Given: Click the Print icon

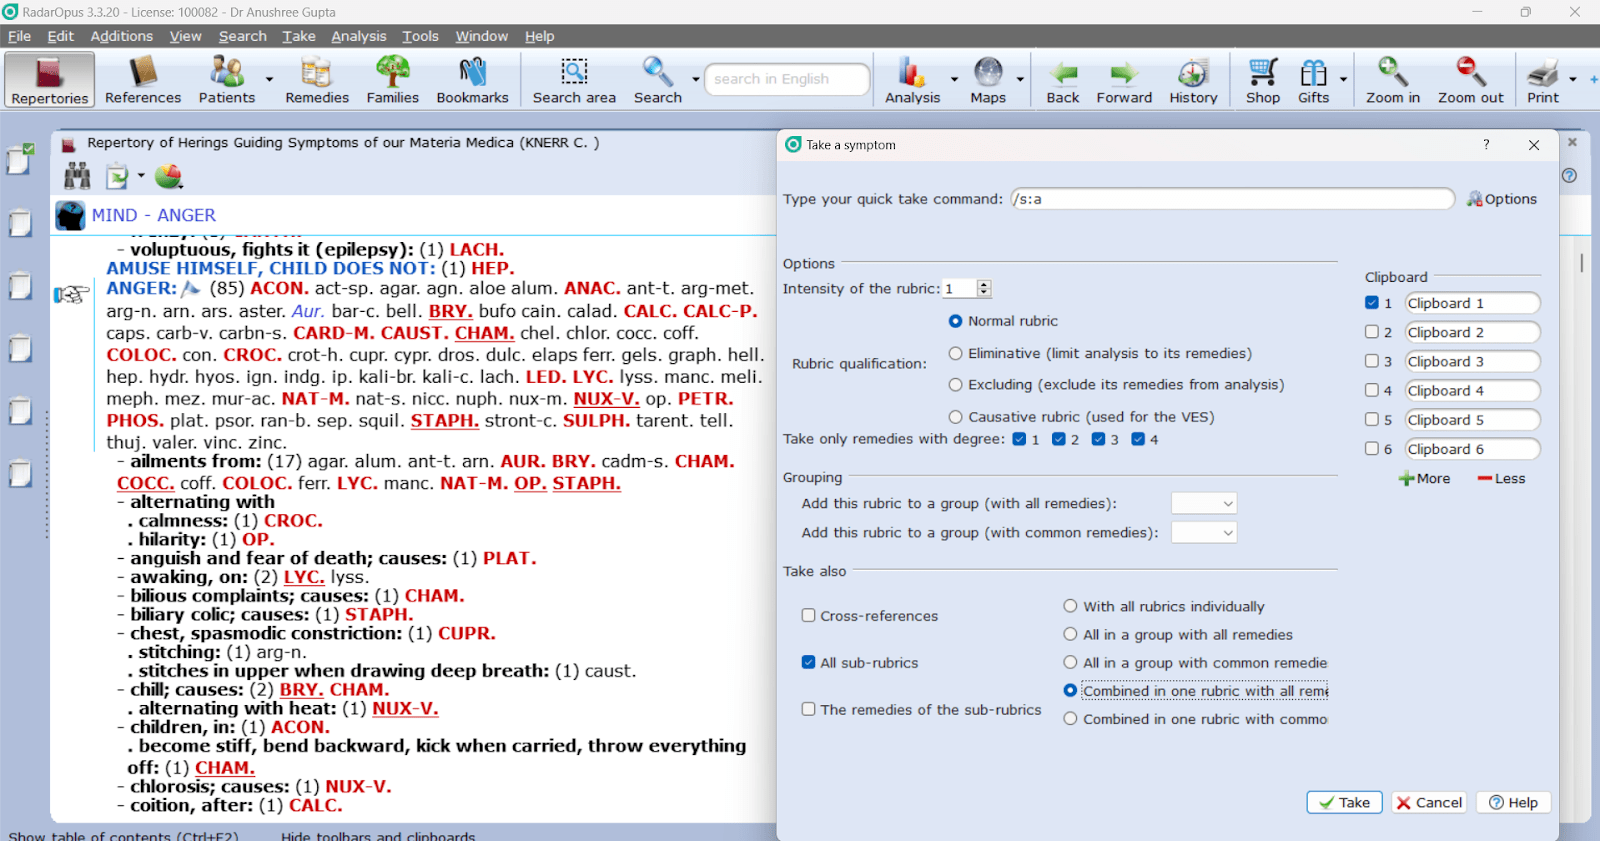Looking at the screenshot, I should click(x=1543, y=80).
